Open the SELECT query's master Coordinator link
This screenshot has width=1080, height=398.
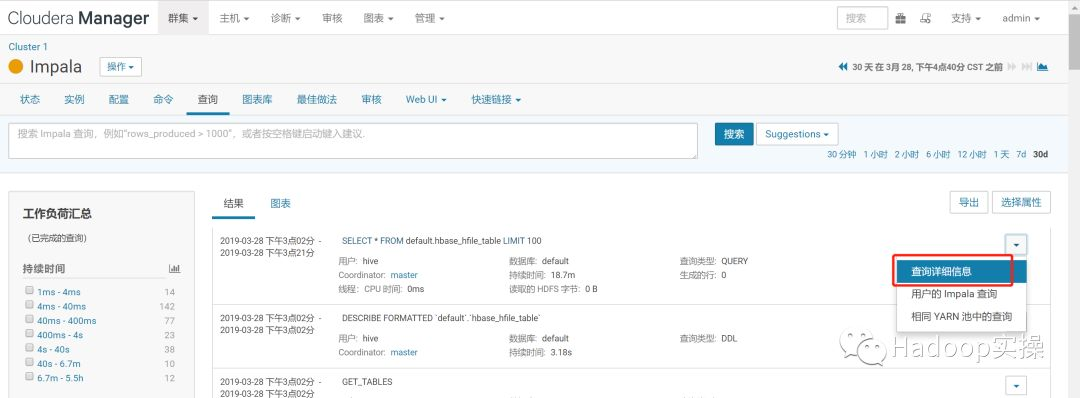coord(404,275)
